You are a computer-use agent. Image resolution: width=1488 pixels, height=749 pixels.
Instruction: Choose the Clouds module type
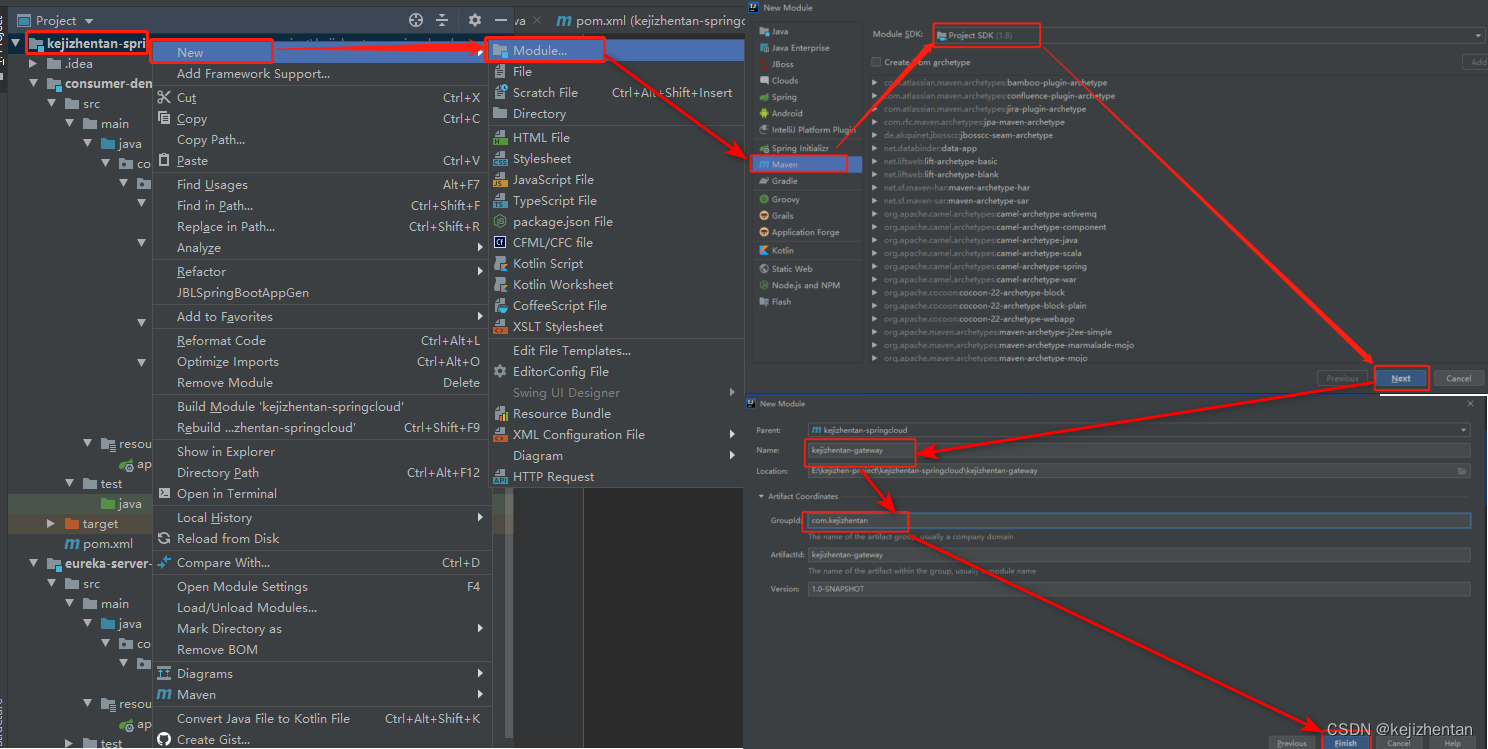click(x=785, y=80)
